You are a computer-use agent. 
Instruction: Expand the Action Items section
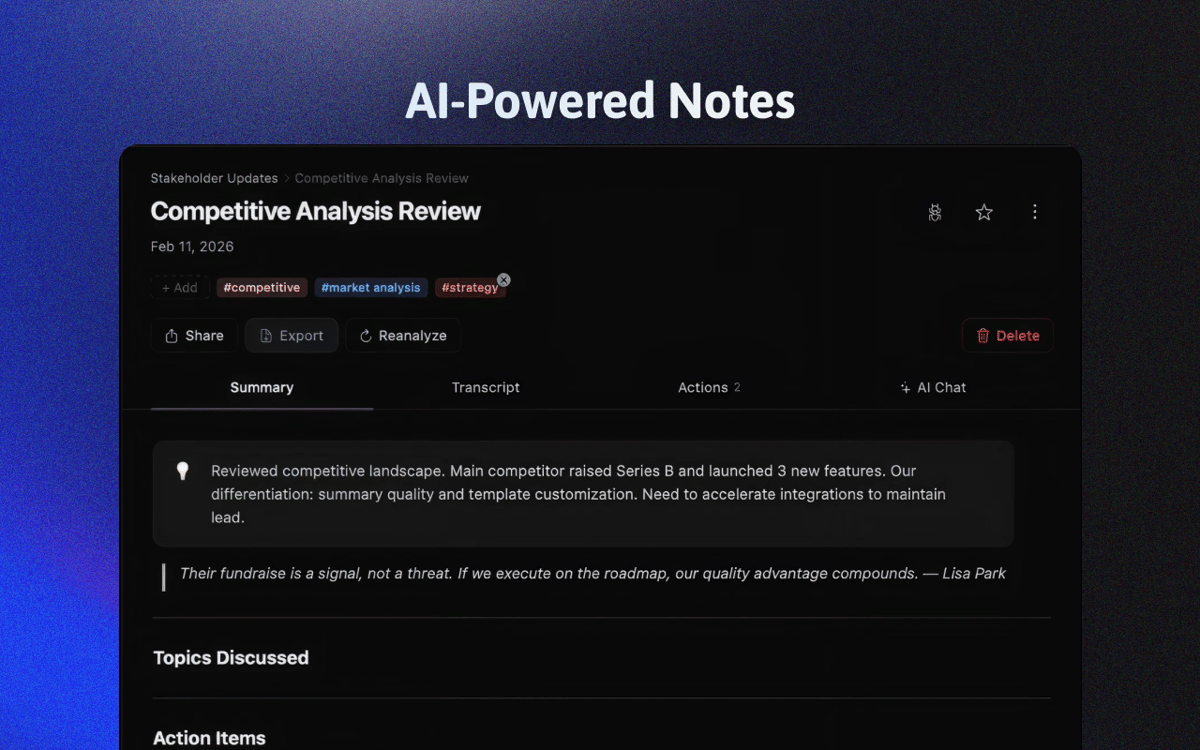click(209, 738)
